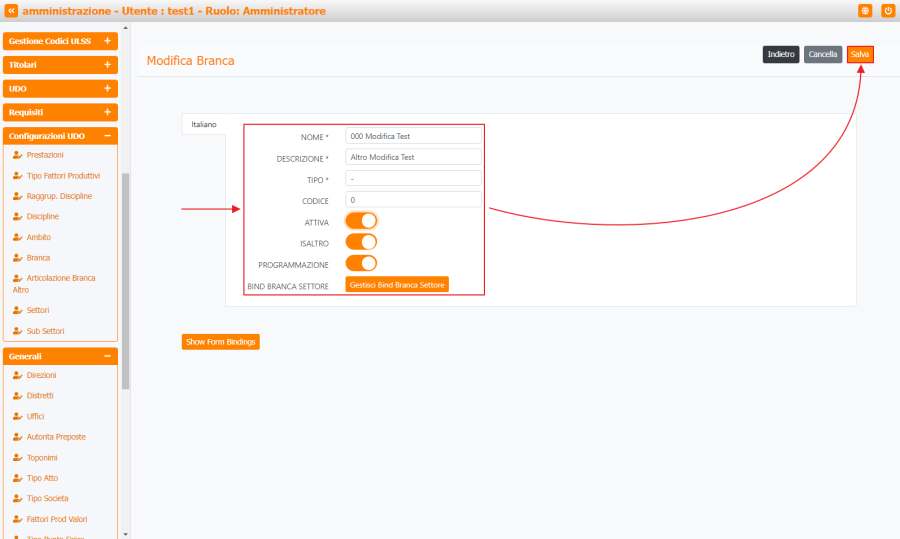Click the icon next to Settori
Image resolution: width=900 pixels, height=539 pixels.
(x=17, y=310)
